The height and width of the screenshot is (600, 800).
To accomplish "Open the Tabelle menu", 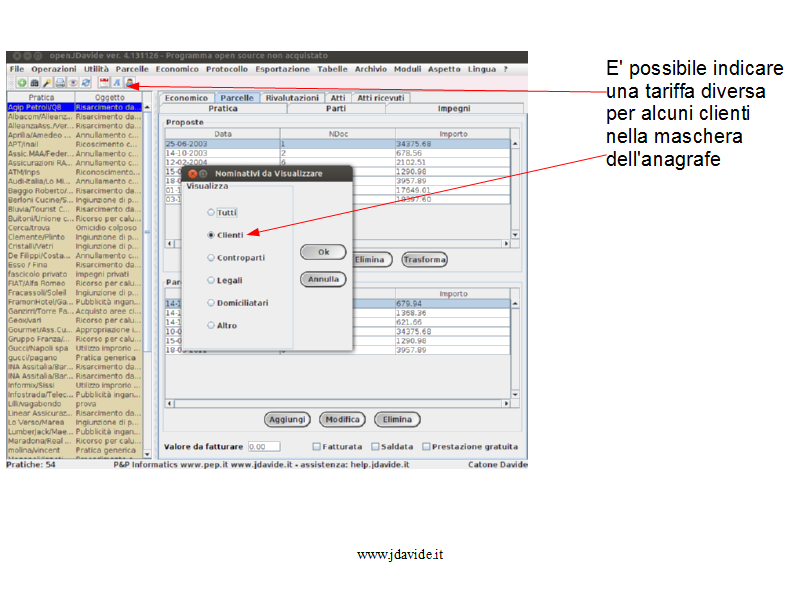I will pos(332,69).
